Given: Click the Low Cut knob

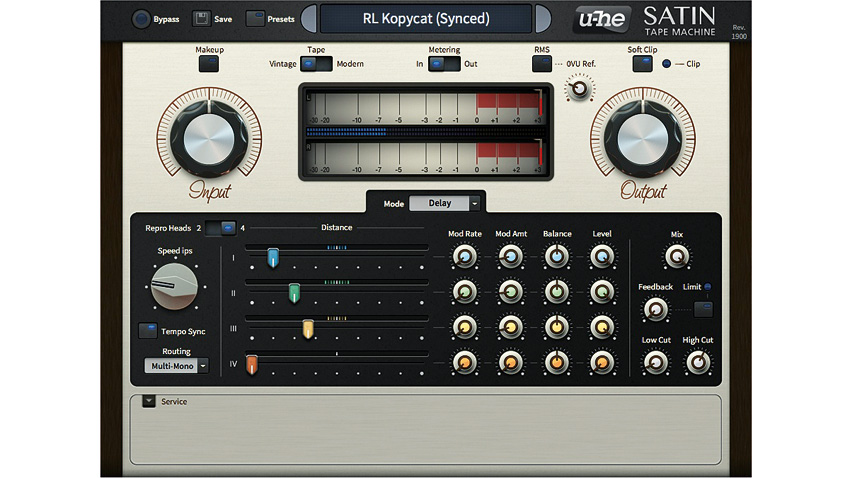Looking at the screenshot, I should 655,363.
